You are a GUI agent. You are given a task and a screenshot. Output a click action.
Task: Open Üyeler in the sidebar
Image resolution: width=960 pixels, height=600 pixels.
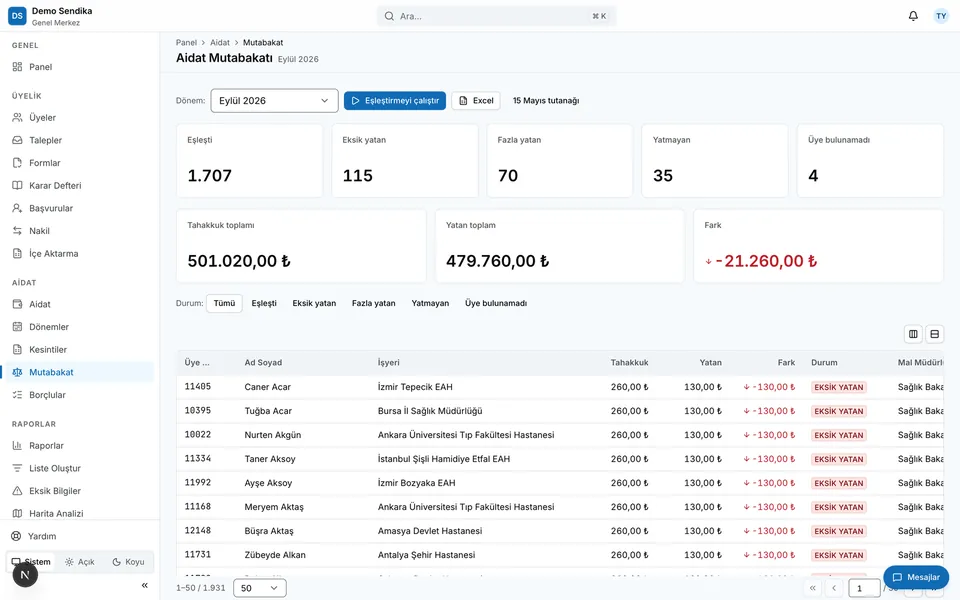pos(80,118)
